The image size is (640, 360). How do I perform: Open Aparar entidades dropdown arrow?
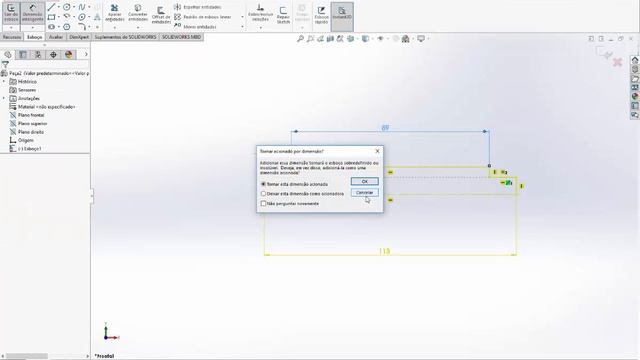[115, 28]
